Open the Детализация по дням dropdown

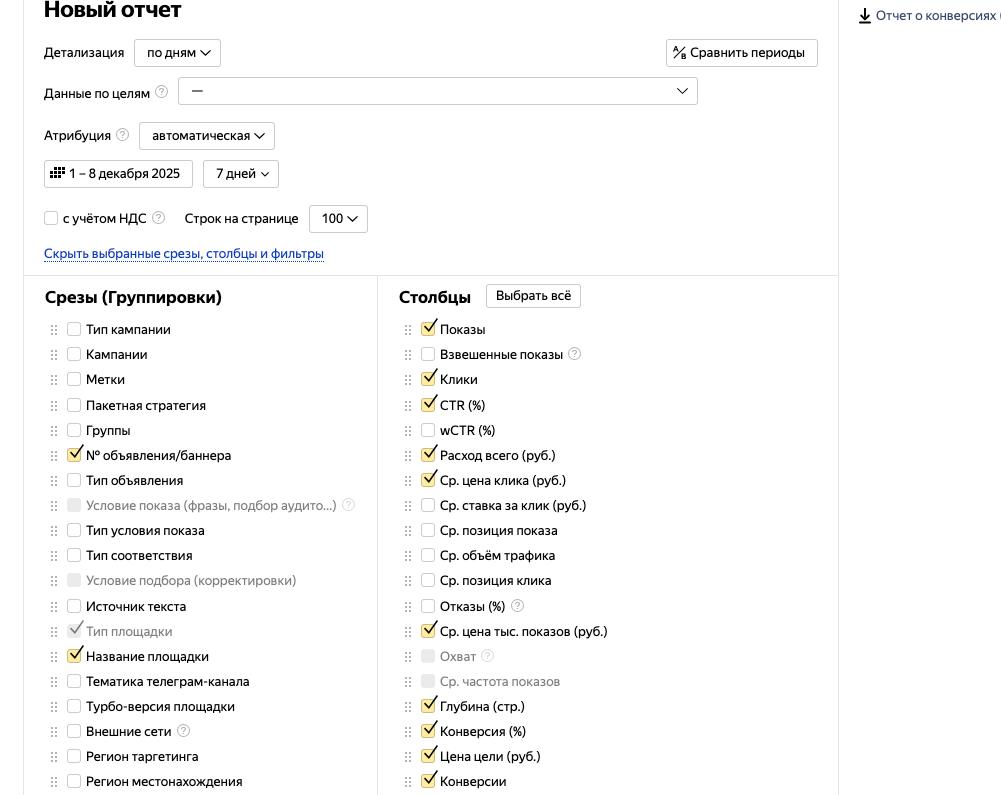coord(177,53)
